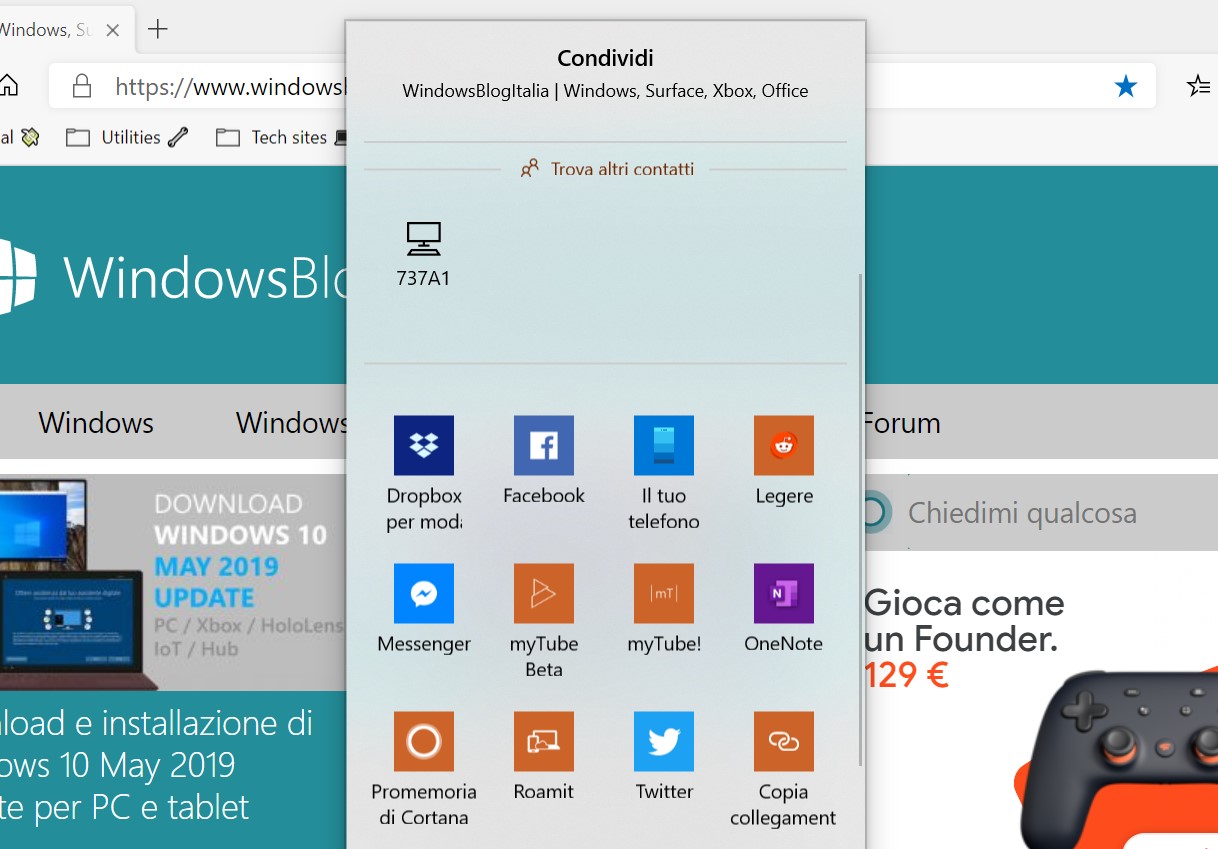Click the blue favorites star in address bar
This screenshot has width=1218, height=849.
pos(1126,87)
